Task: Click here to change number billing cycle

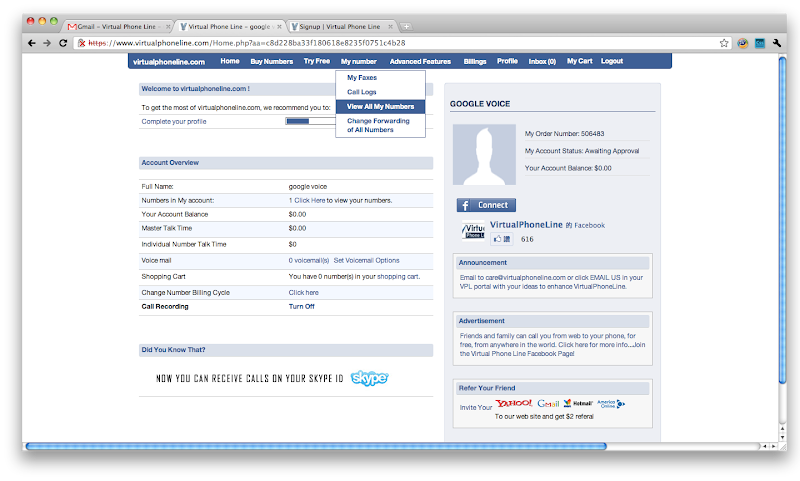Action: [x=304, y=292]
